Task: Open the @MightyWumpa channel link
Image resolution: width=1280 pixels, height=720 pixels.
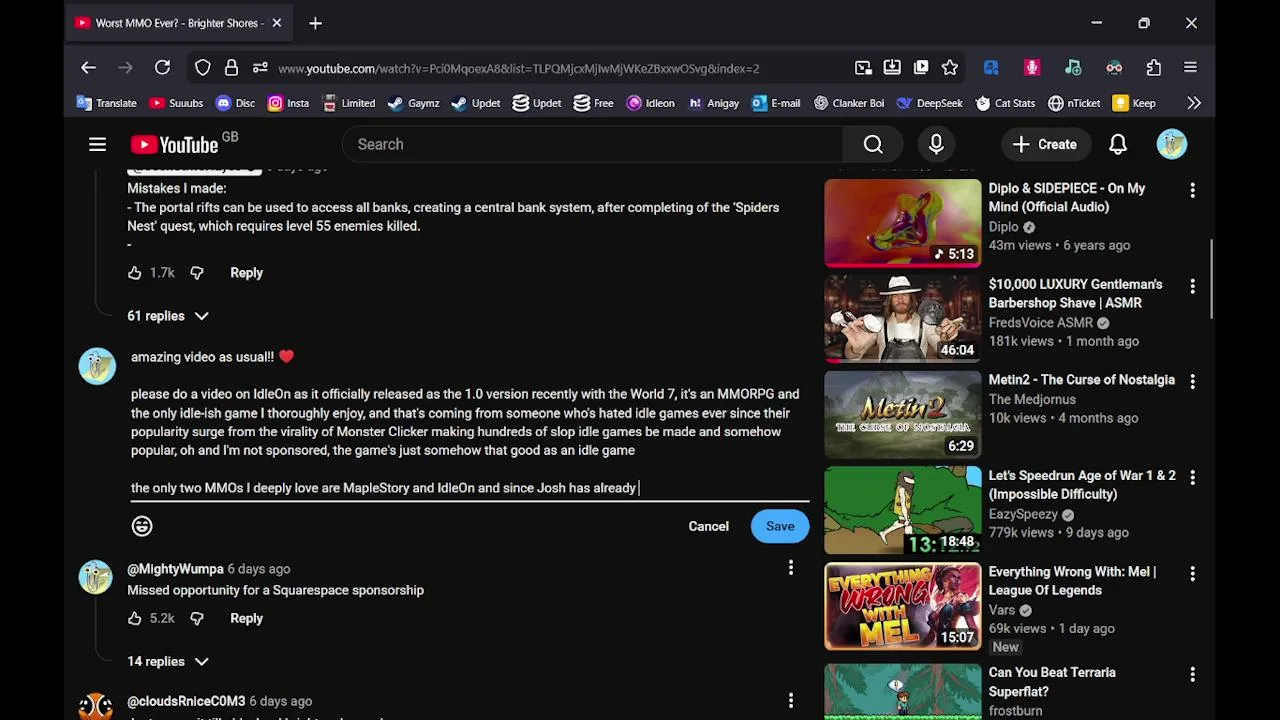Action: click(x=175, y=569)
